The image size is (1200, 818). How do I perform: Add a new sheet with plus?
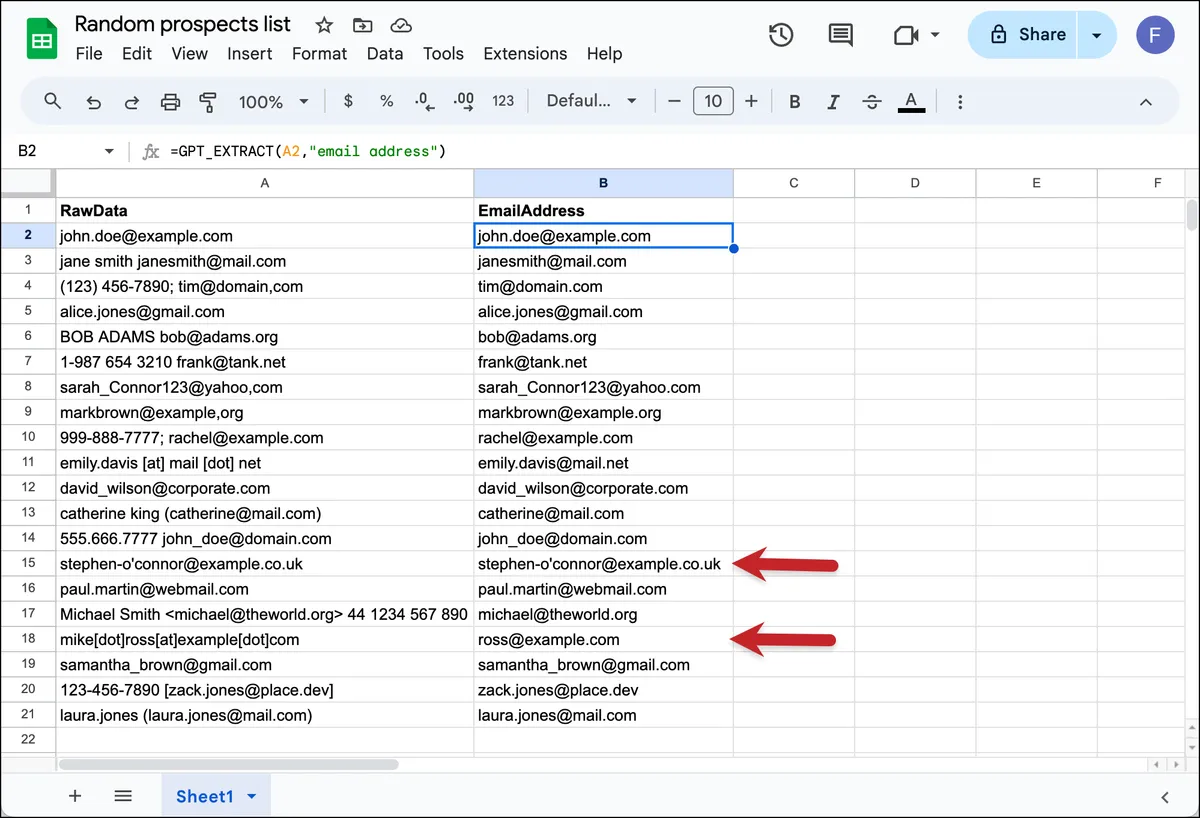point(75,796)
